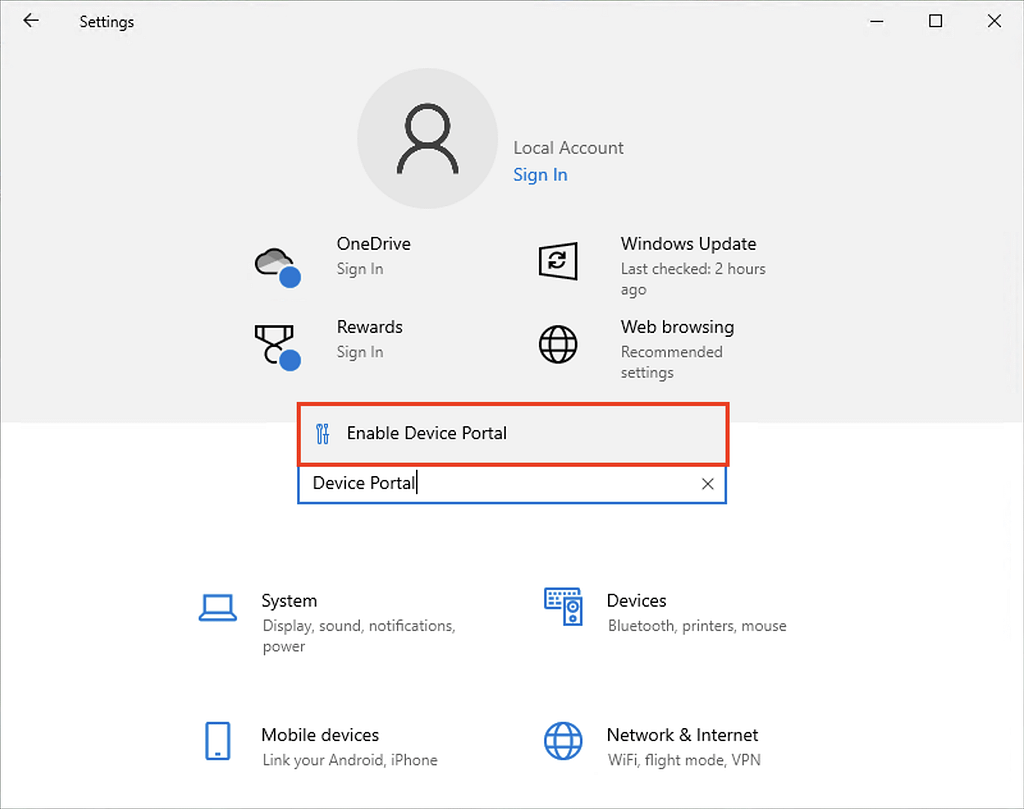Click Sign In under OneDrive
This screenshot has height=809, width=1024.
(359, 268)
